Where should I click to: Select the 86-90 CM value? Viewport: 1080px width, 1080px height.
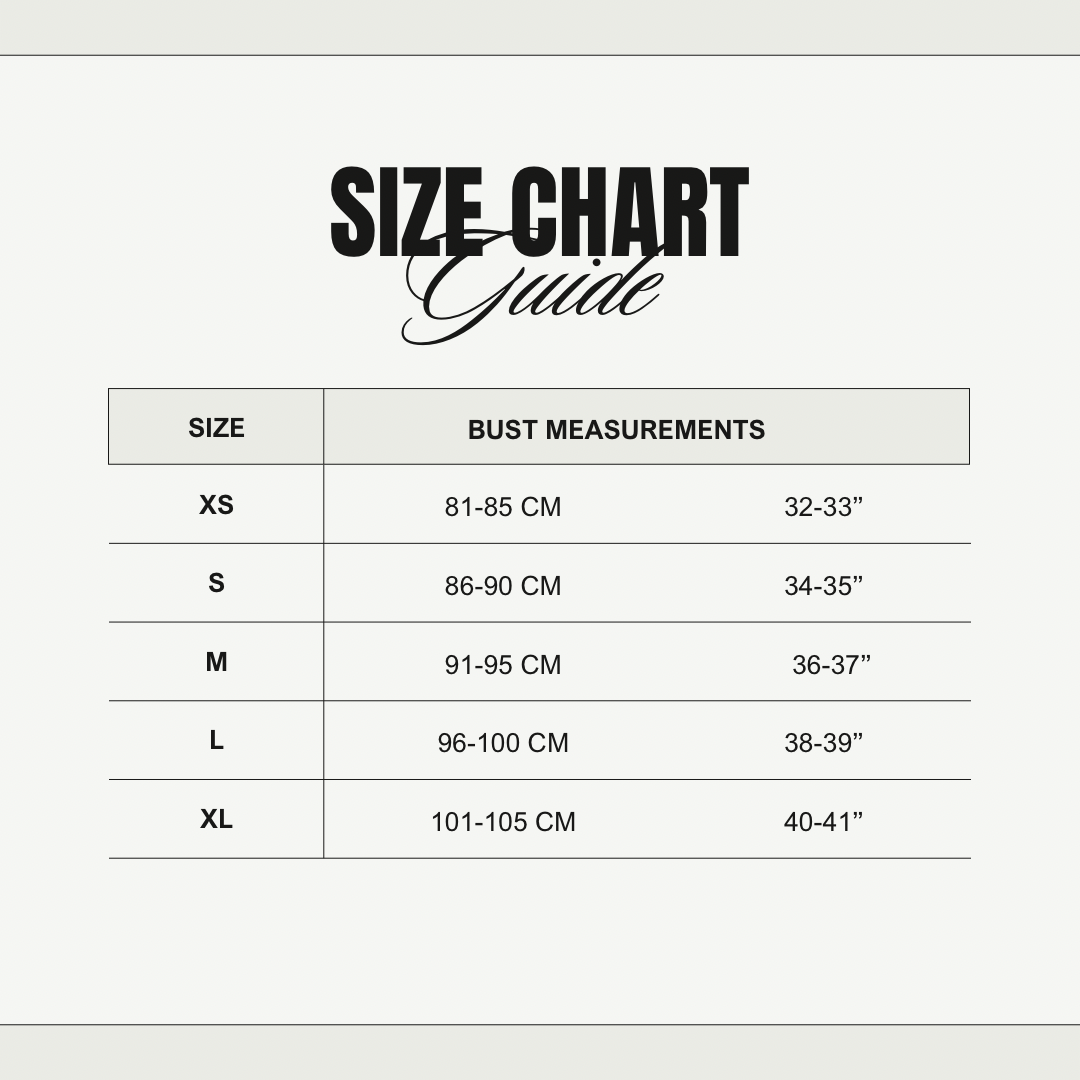503,586
